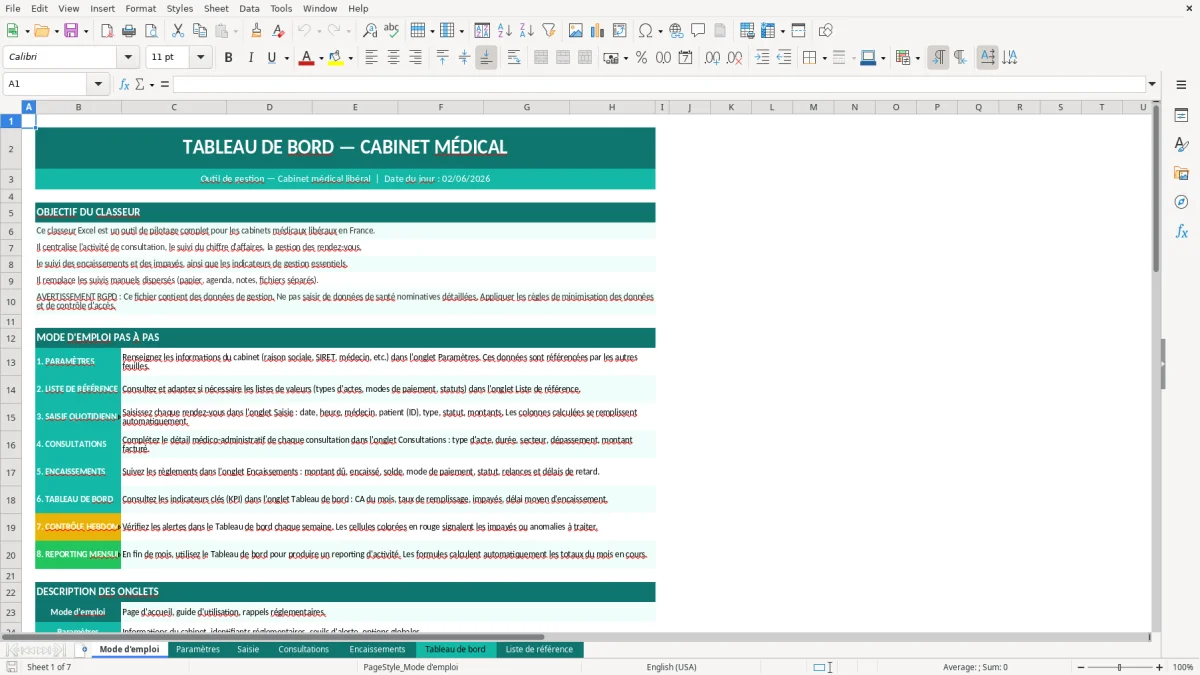Click the Format as Percent icon

(641, 58)
